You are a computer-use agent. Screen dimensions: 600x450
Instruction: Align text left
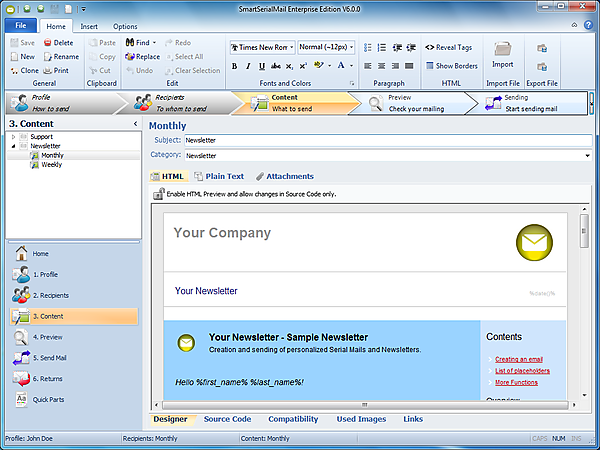pos(368,66)
